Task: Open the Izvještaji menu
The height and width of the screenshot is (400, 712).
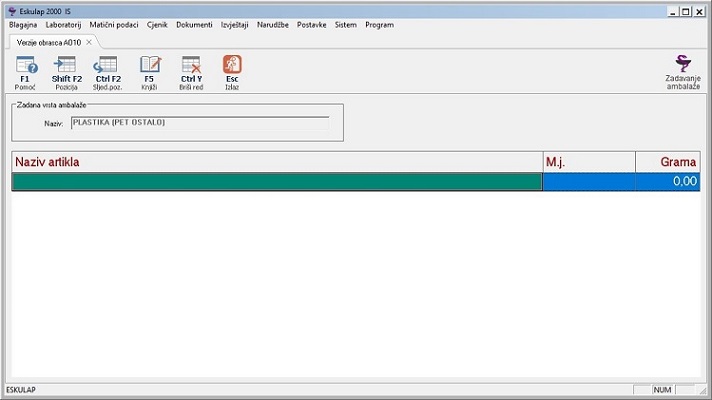Action: click(234, 25)
